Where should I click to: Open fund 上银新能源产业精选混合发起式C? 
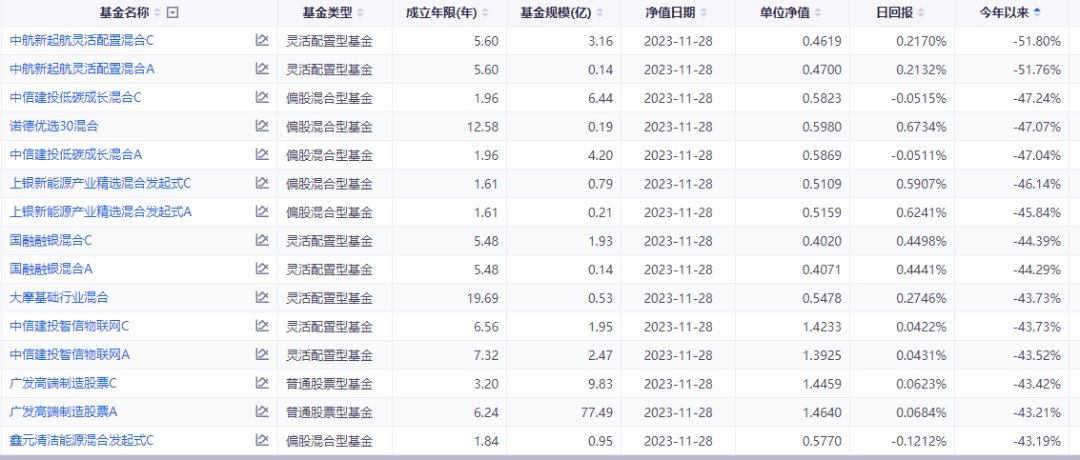coord(101,183)
